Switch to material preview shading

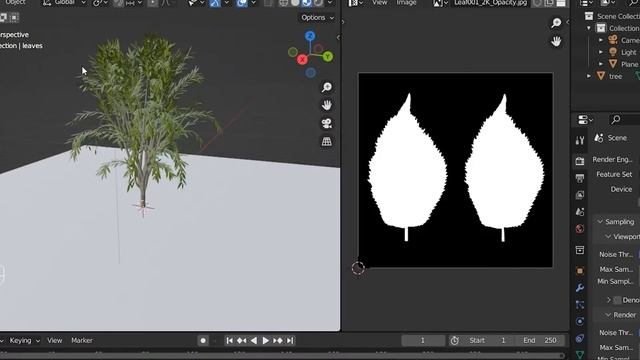click(307, 3)
